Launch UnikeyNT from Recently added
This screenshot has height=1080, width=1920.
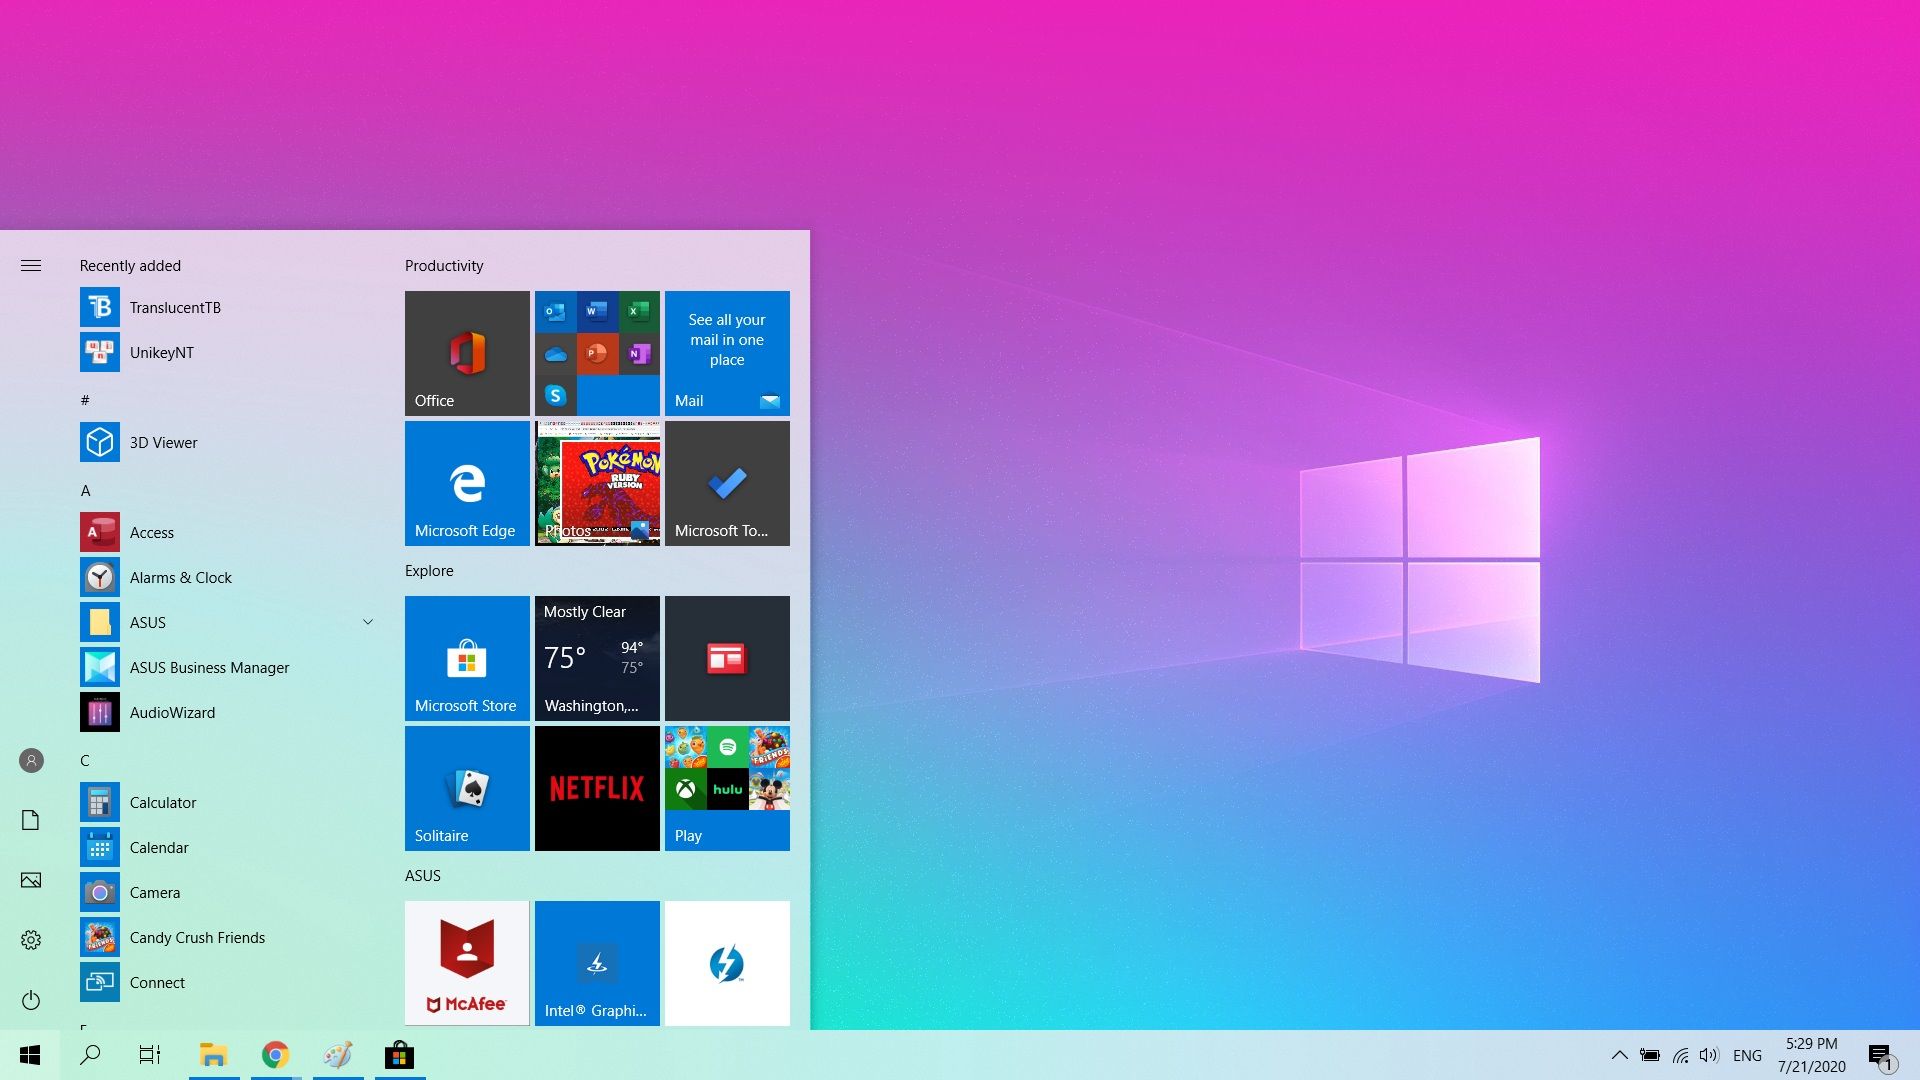pos(230,352)
